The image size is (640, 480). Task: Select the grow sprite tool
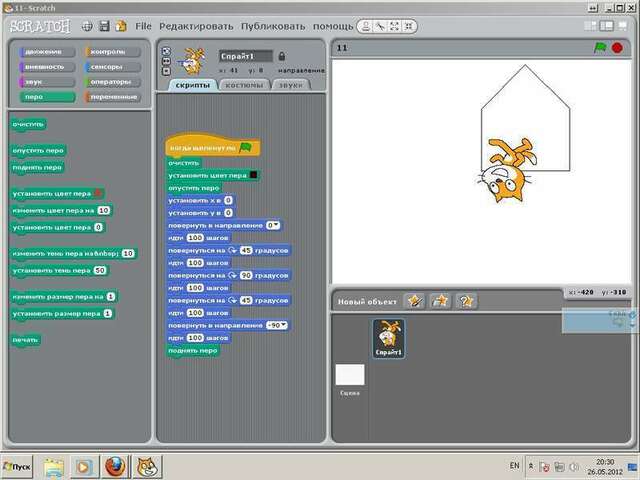click(394, 27)
